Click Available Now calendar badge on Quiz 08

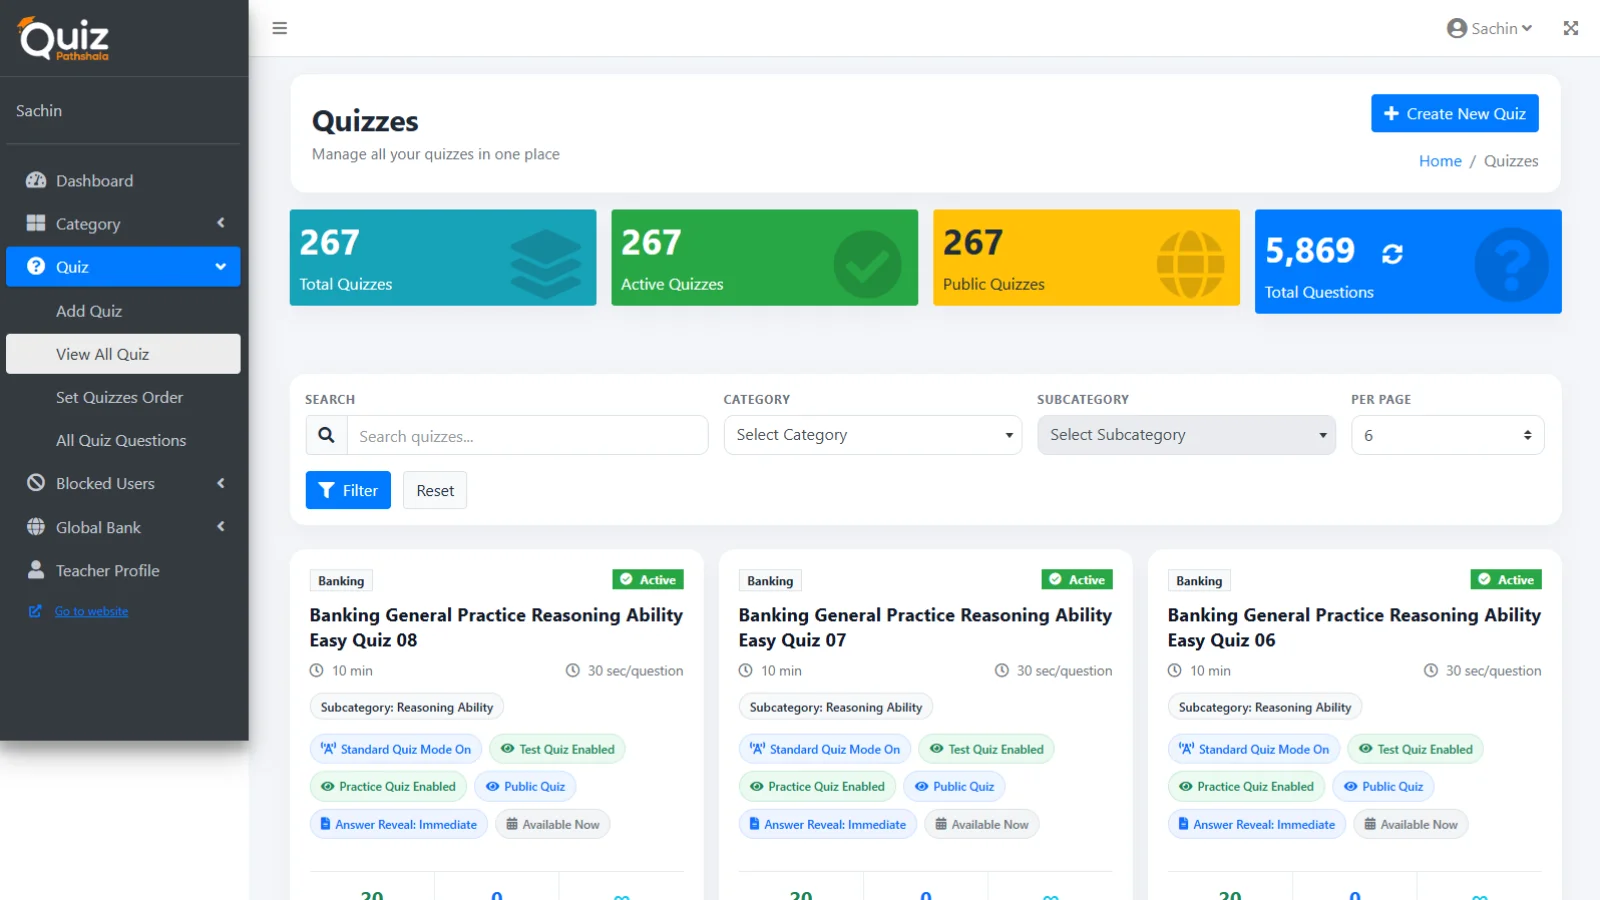tap(553, 824)
